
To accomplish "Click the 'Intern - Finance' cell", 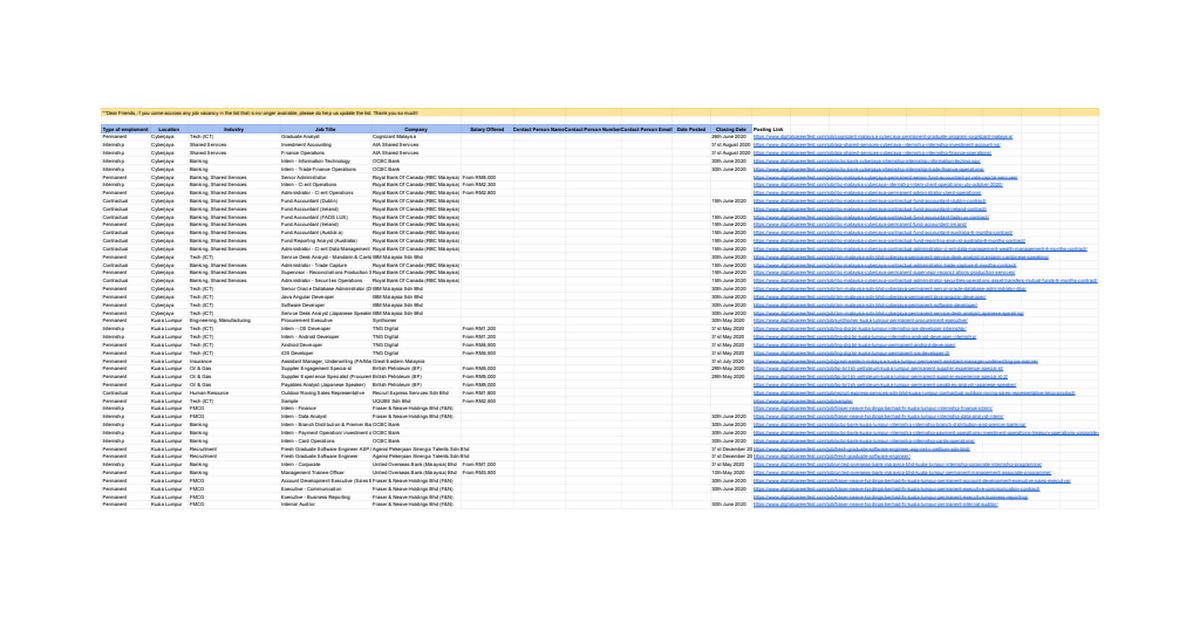I will coord(326,409).
